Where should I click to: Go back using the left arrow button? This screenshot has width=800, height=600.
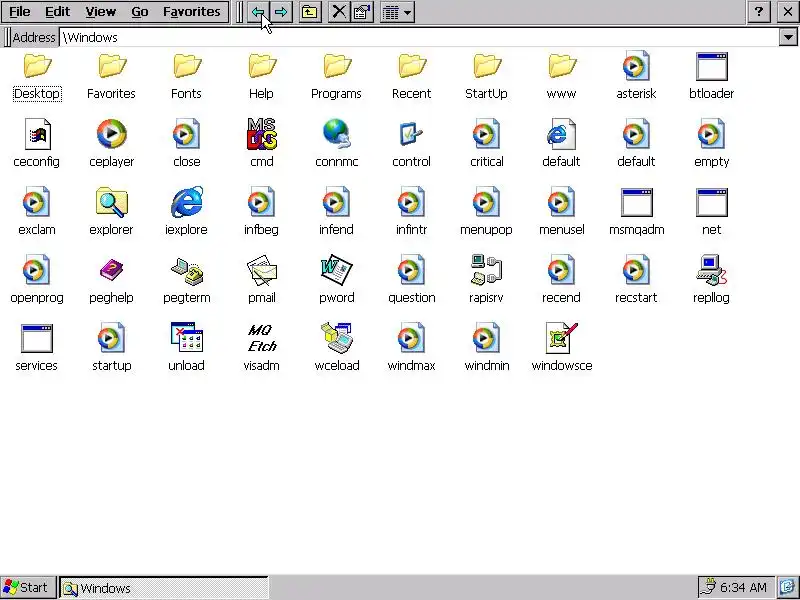[x=258, y=12]
